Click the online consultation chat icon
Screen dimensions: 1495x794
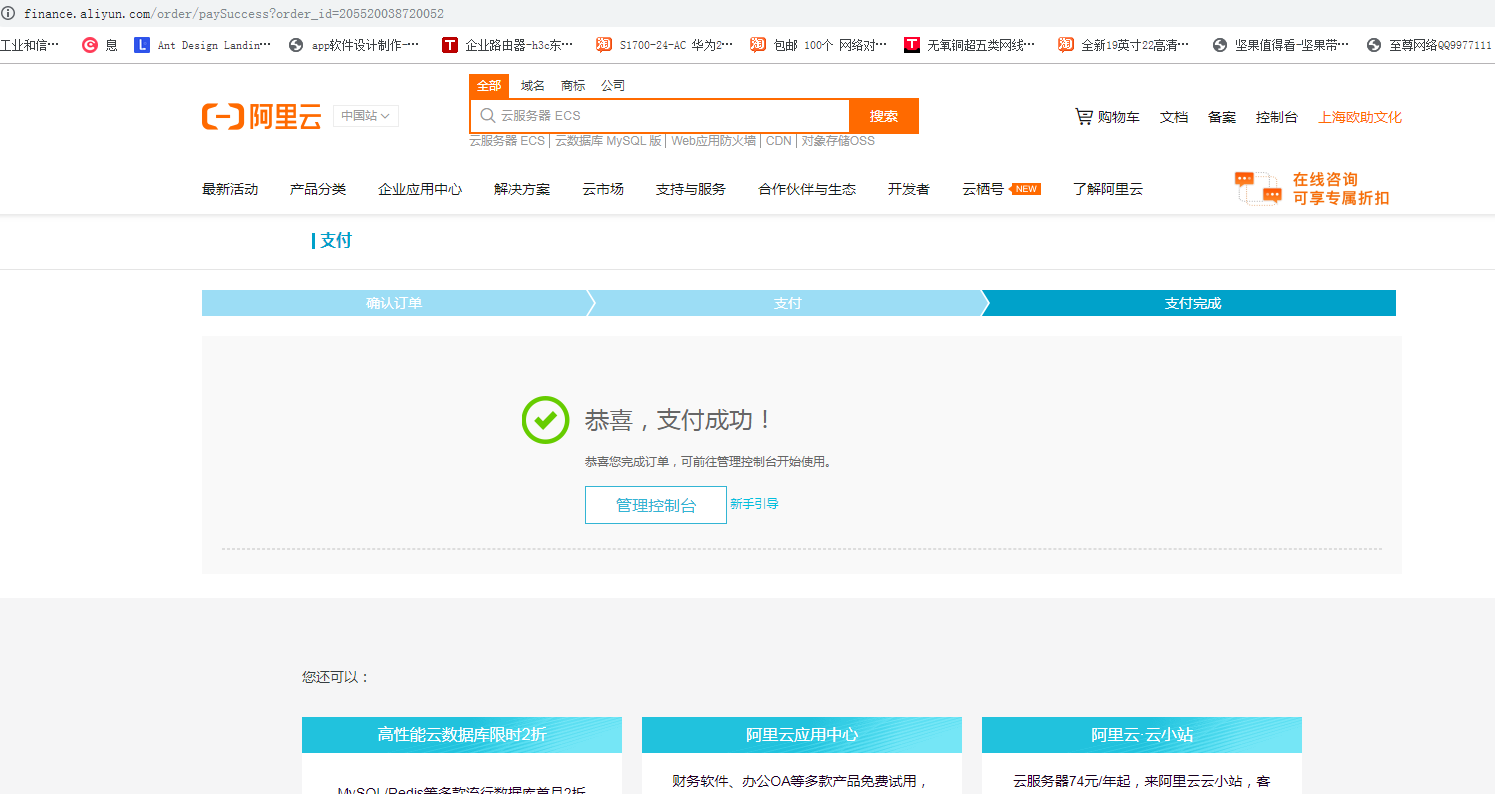(x=1258, y=188)
